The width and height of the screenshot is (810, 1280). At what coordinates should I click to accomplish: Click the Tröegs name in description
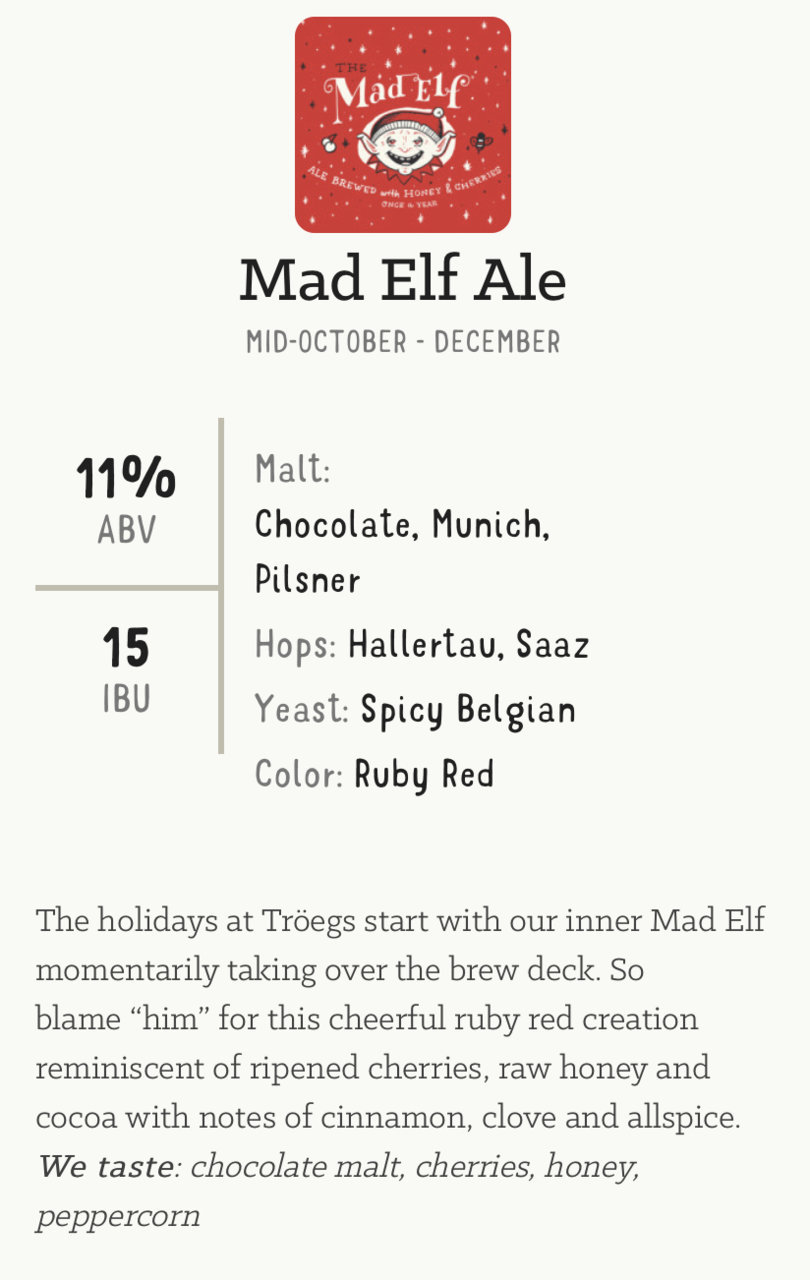pyautogui.click(x=309, y=921)
